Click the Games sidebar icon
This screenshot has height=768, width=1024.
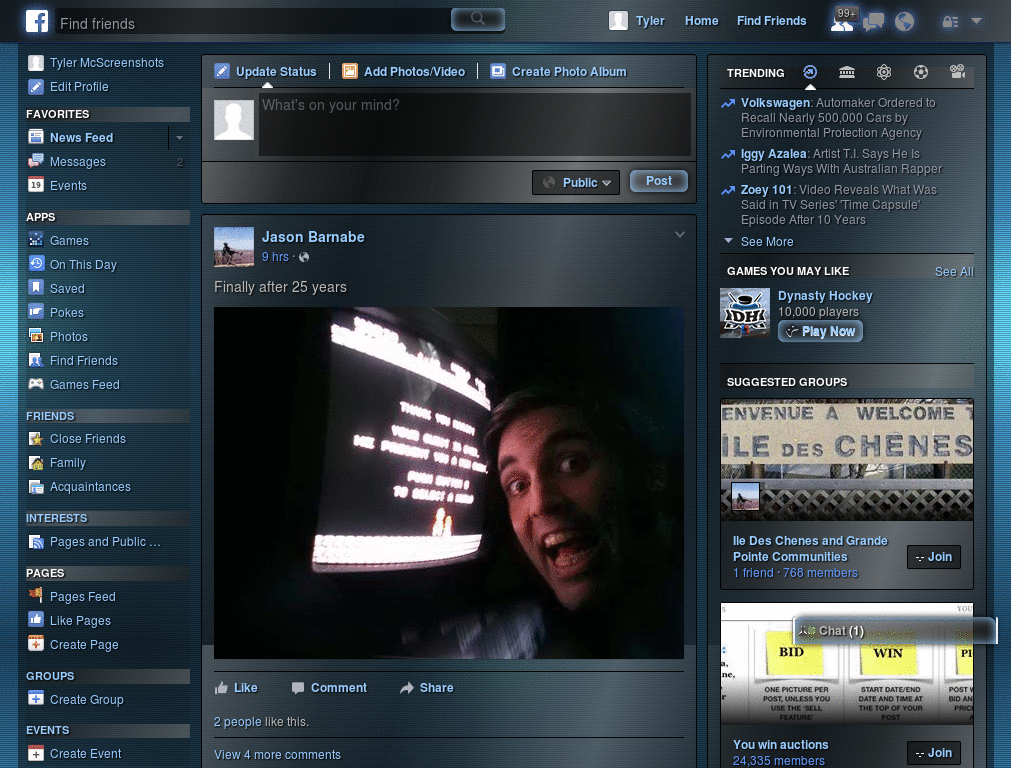(x=36, y=240)
